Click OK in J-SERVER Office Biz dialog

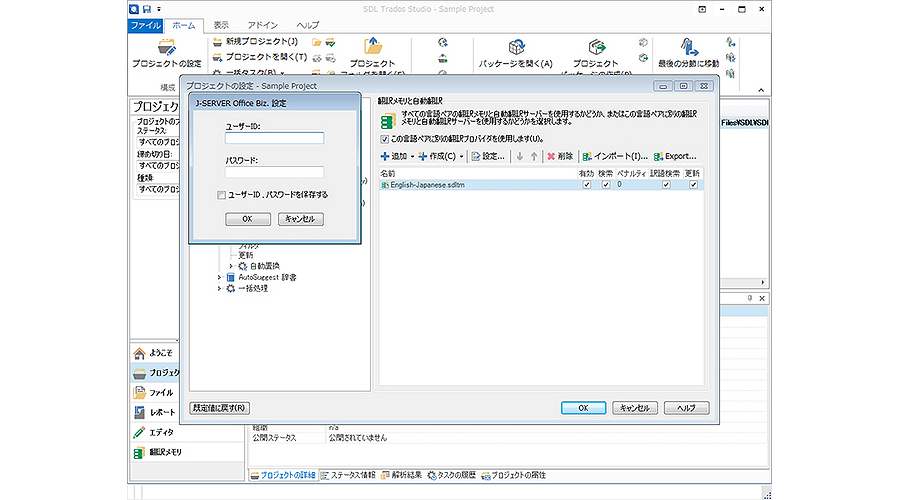(x=247, y=219)
